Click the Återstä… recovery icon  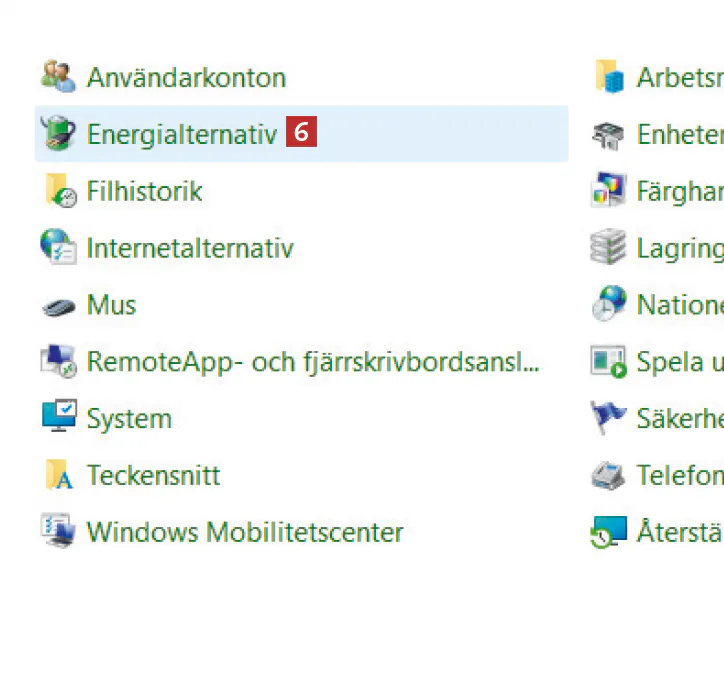(x=608, y=532)
